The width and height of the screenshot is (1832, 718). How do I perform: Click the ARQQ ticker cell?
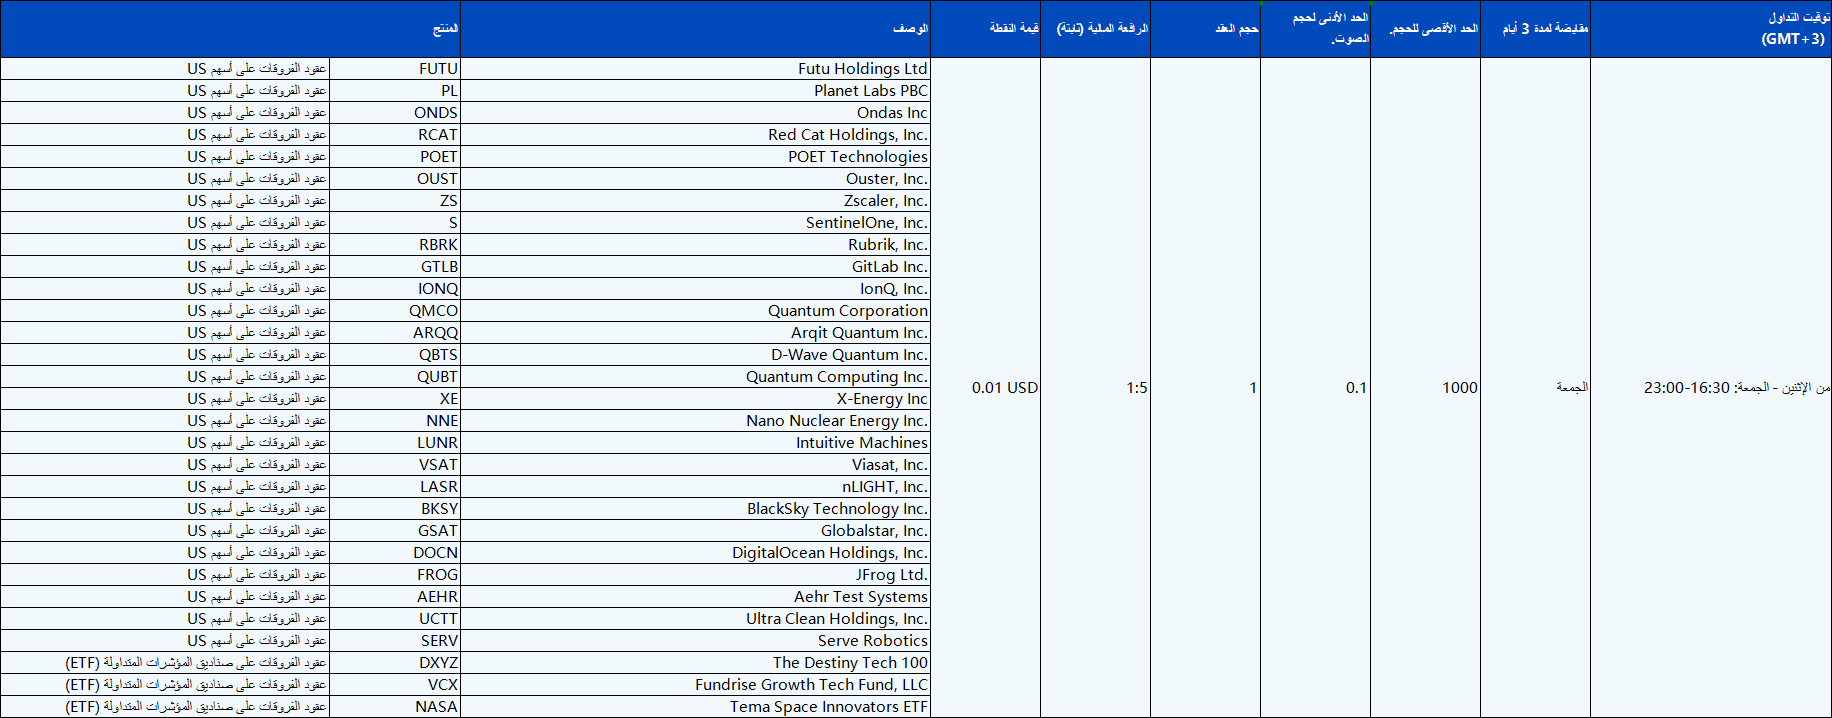coord(395,333)
